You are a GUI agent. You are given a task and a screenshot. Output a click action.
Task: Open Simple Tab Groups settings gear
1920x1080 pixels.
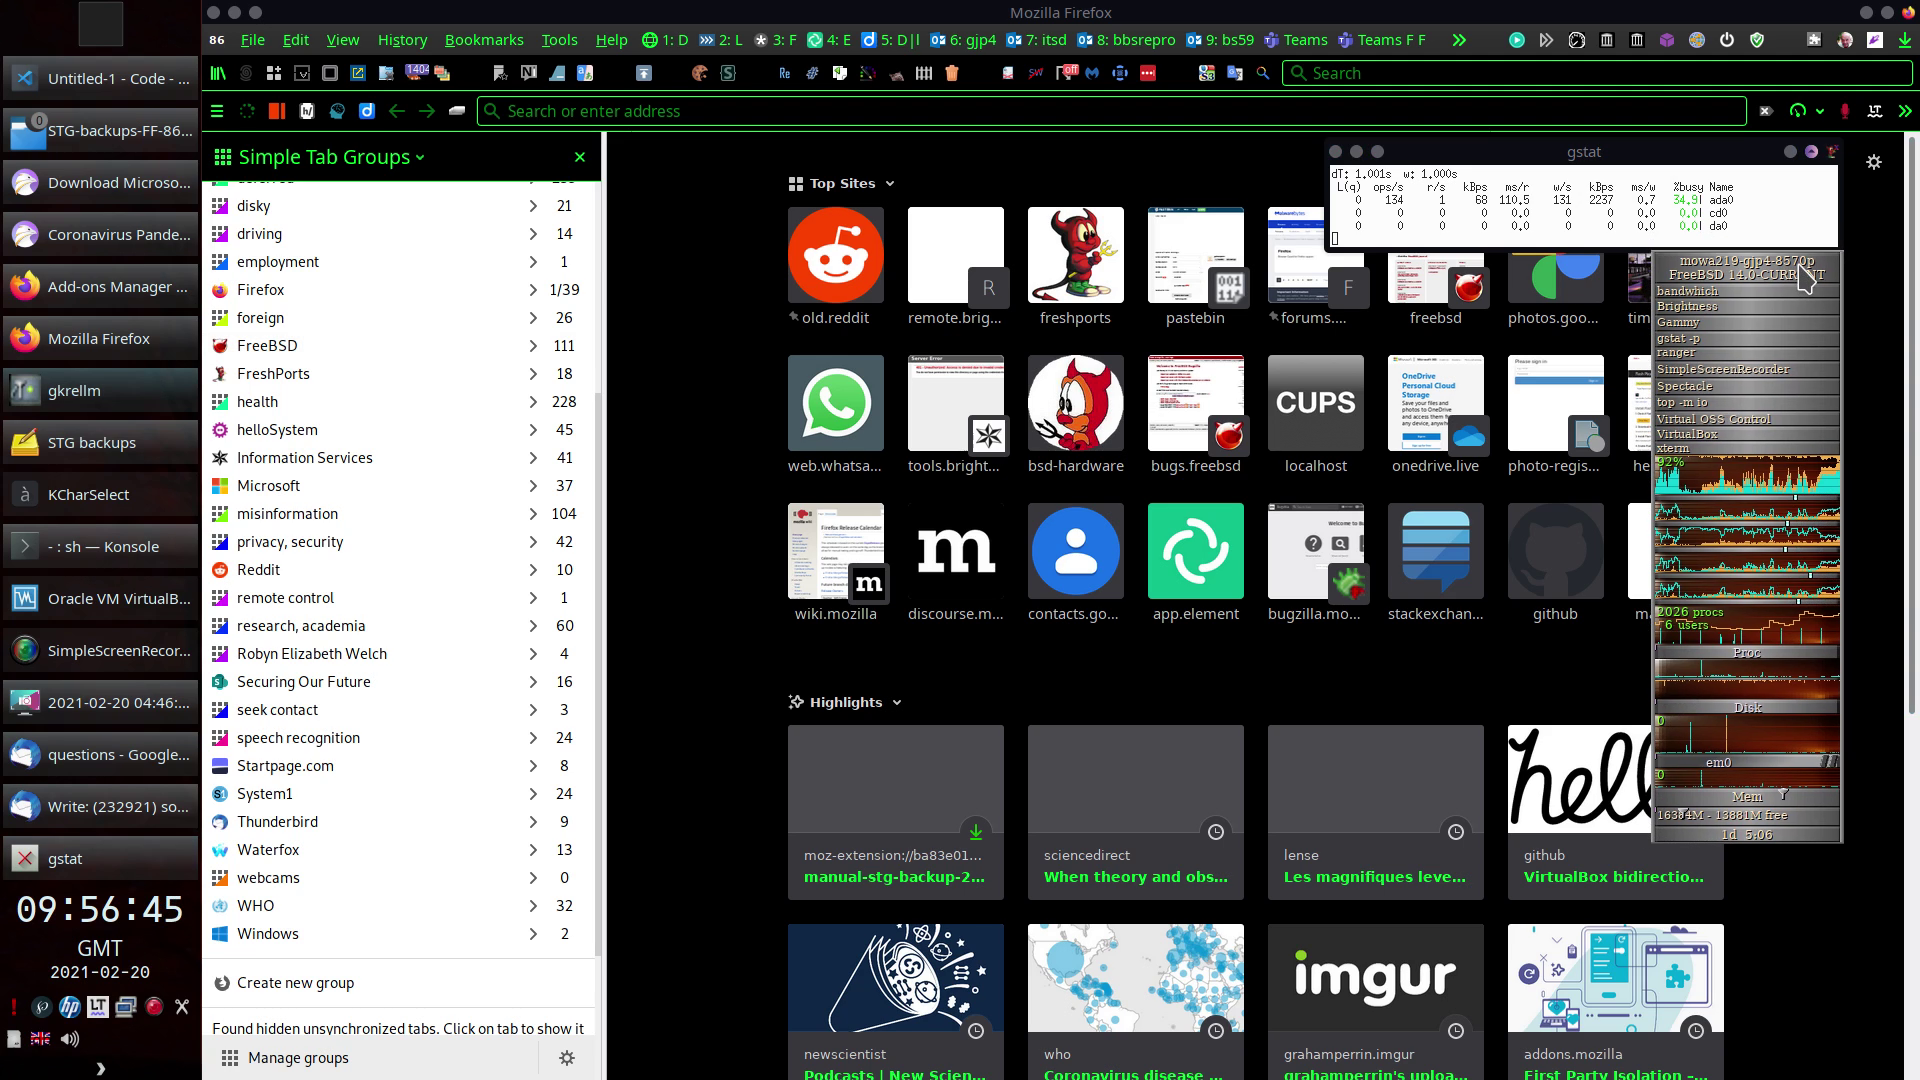[x=567, y=1057]
